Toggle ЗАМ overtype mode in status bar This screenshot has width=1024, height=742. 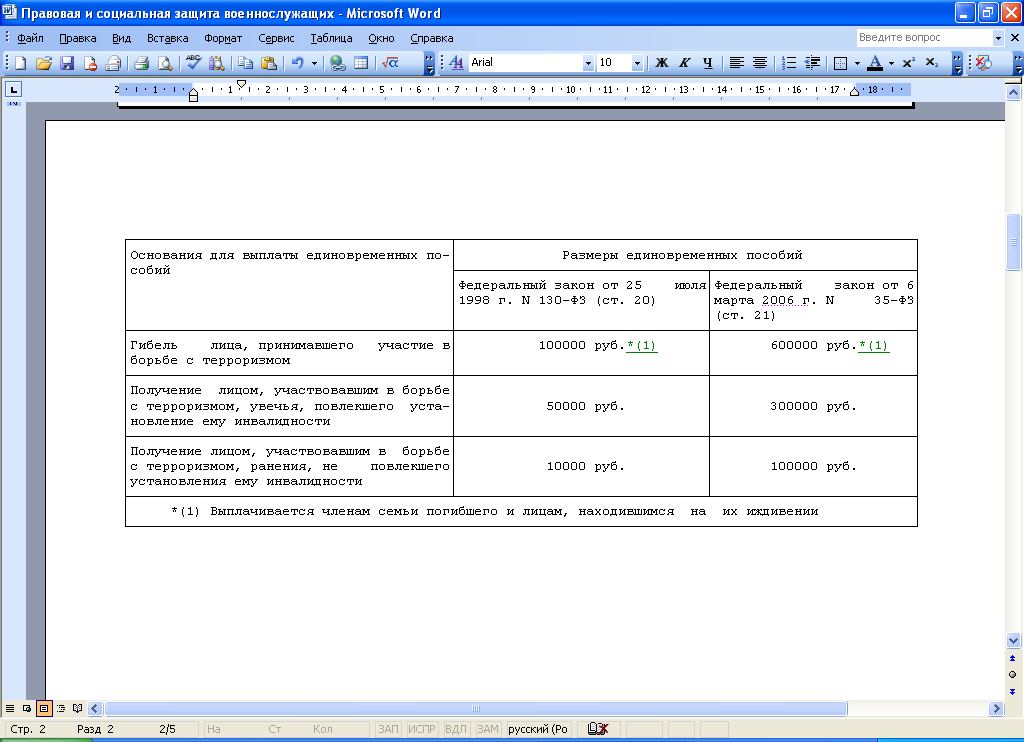click(488, 729)
